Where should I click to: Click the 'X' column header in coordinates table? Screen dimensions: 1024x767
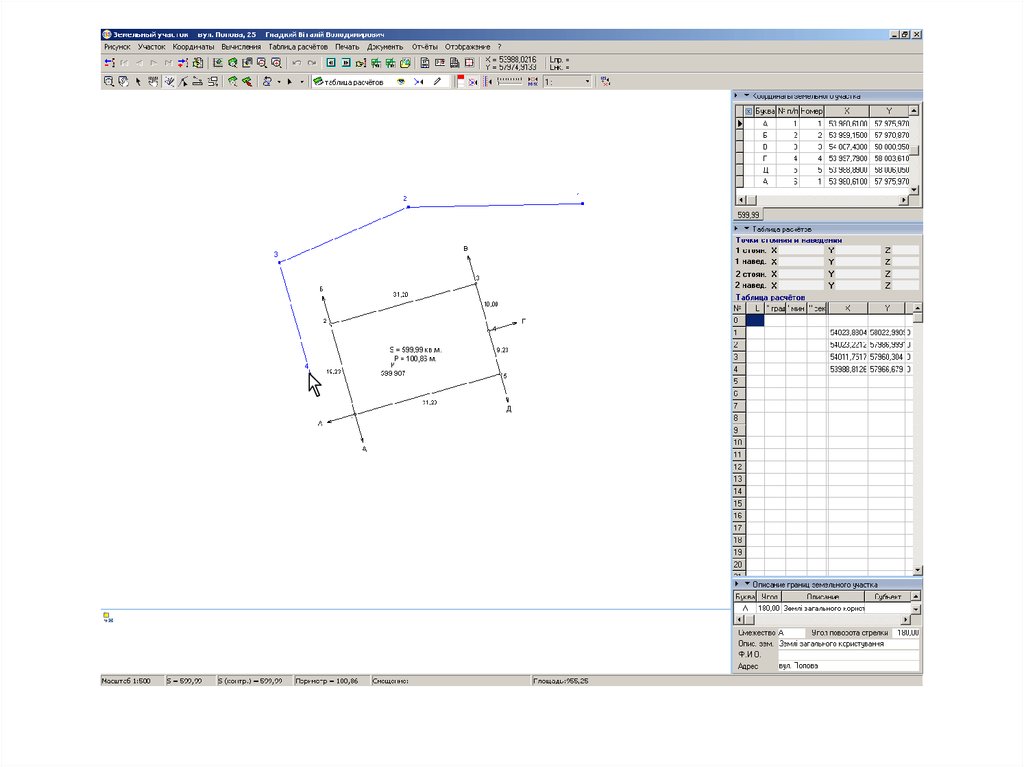click(x=847, y=111)
